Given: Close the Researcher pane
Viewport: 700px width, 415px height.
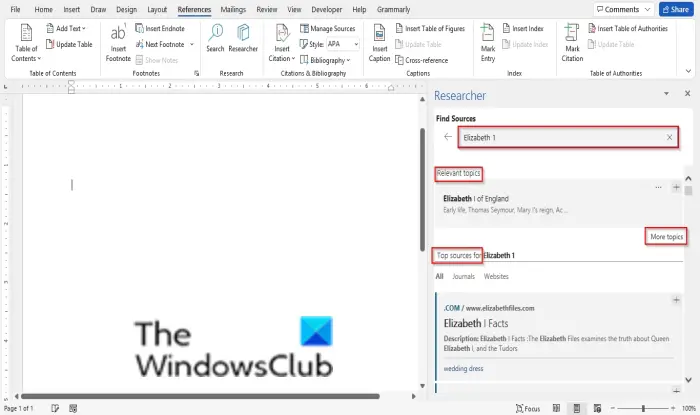Looking at the screenshot, I should pyautogui.click(x=688, y=93).
